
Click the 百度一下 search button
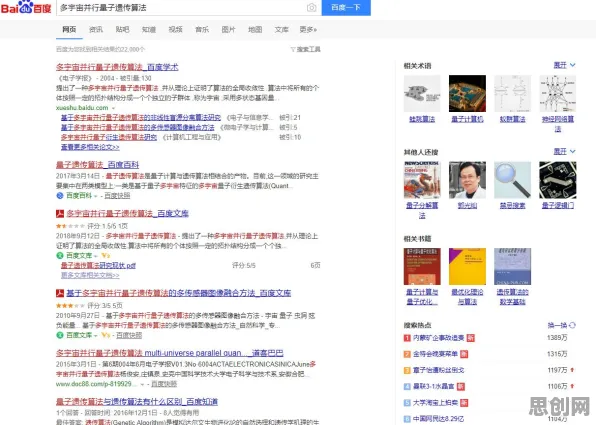pyautogui.click(x=346, y=8)
